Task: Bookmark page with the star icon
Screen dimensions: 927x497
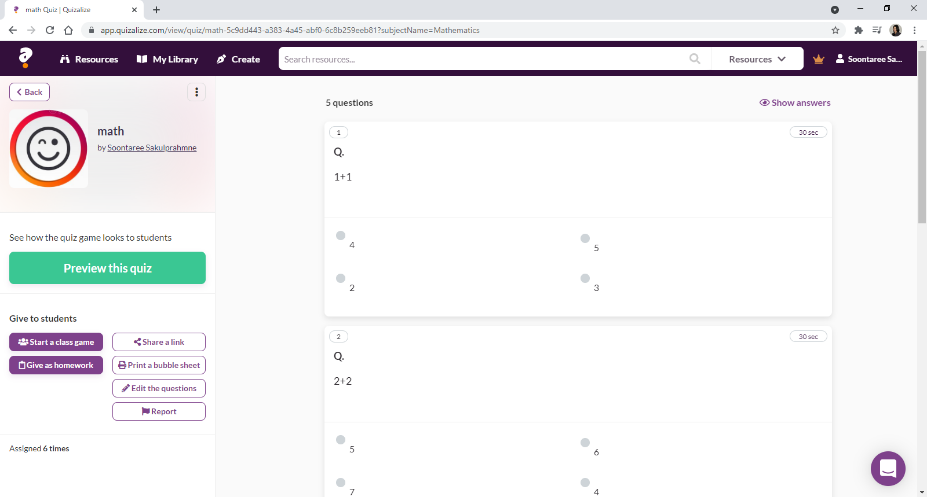Action: click(x=835, y=30)
